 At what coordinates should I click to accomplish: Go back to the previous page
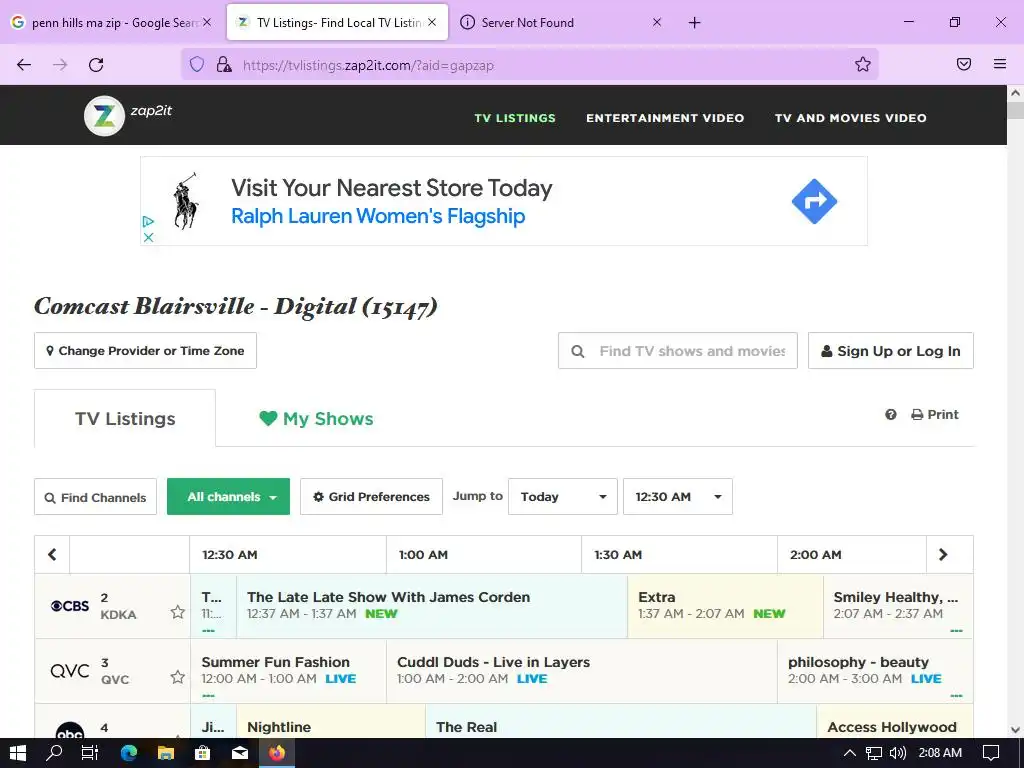pyautogui.click(x=24, y=65)
